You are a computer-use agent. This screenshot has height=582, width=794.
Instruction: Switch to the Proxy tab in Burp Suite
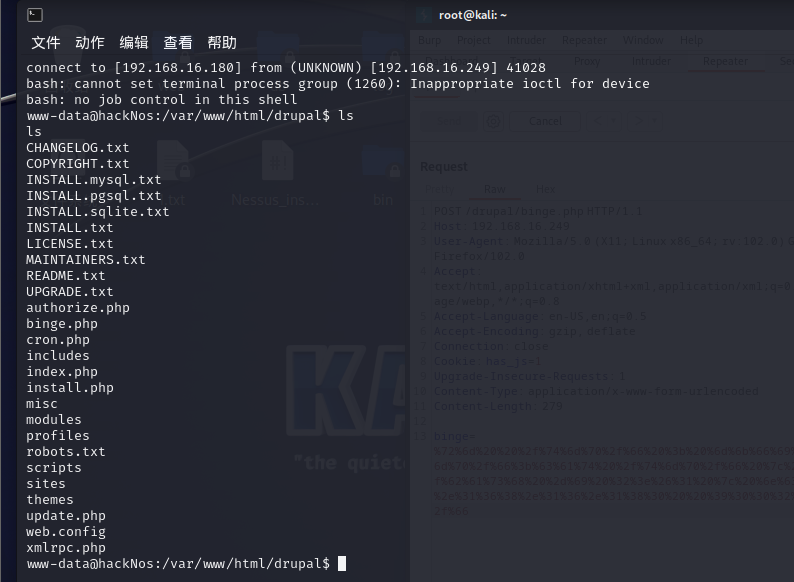pos(587,61)
